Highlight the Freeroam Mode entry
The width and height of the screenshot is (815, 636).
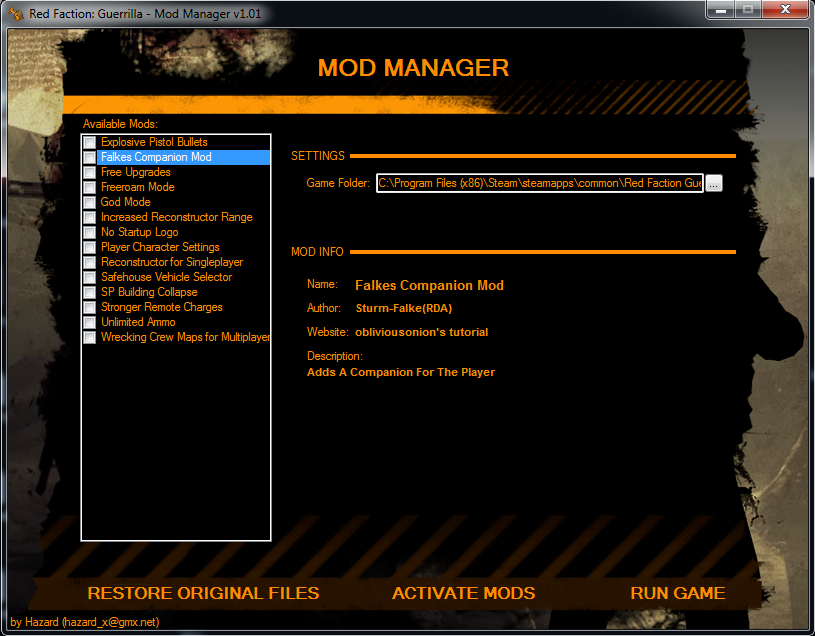tap(137, 187)
